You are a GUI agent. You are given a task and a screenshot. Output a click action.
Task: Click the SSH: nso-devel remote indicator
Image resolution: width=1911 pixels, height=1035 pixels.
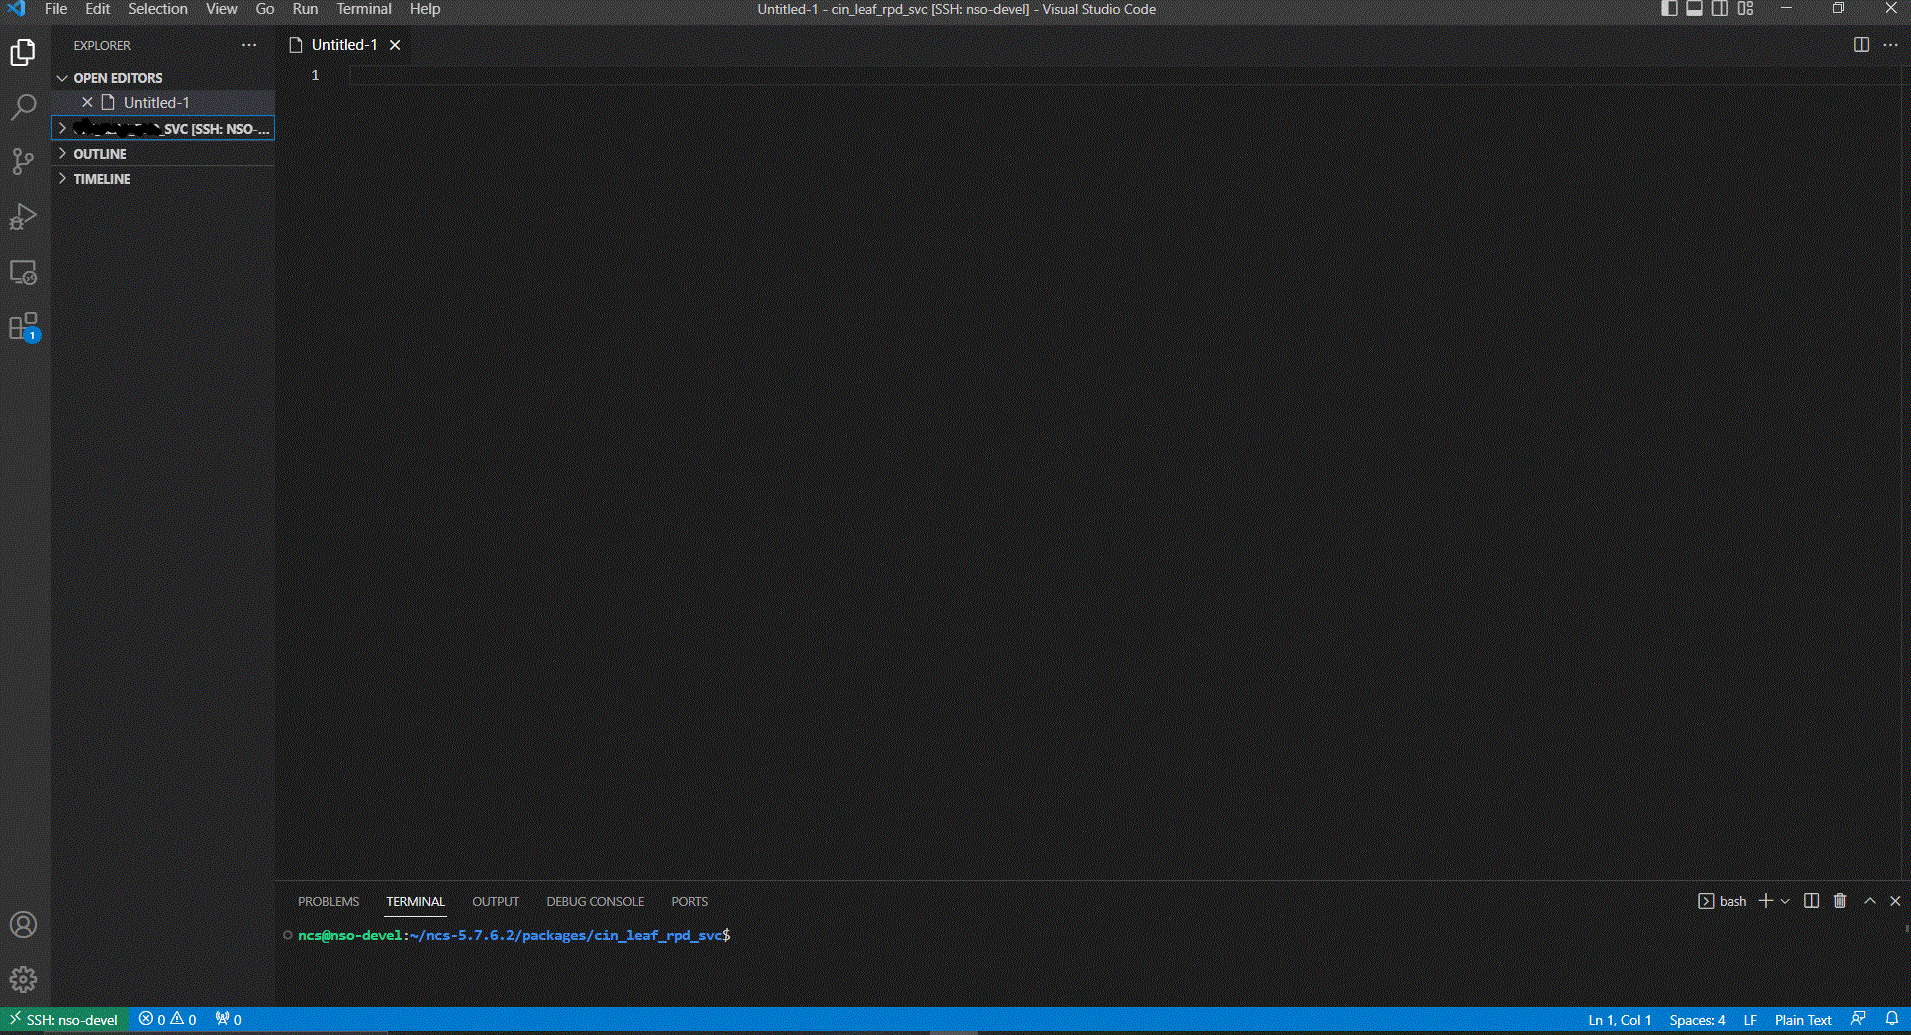(63, 1019)
